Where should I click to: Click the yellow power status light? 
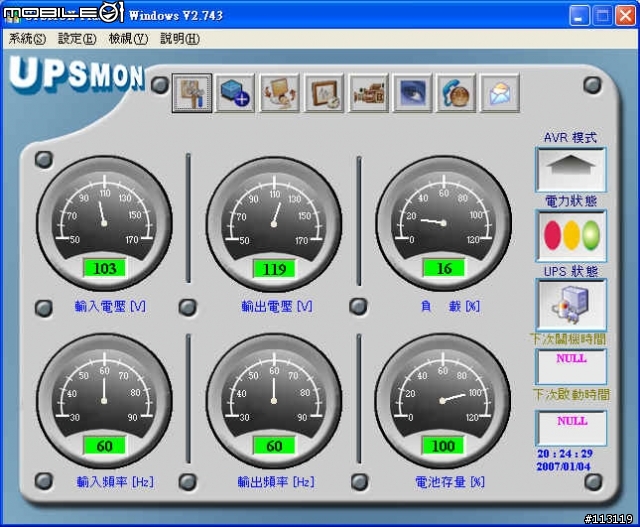tap(571, 235)
